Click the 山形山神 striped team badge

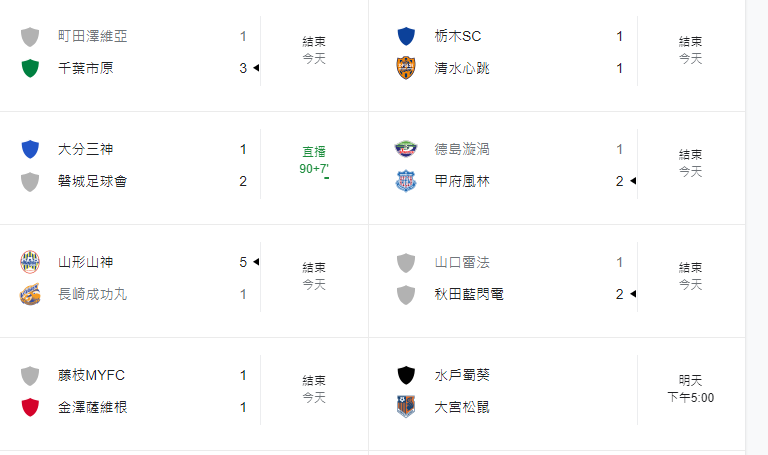pos(30,262)
